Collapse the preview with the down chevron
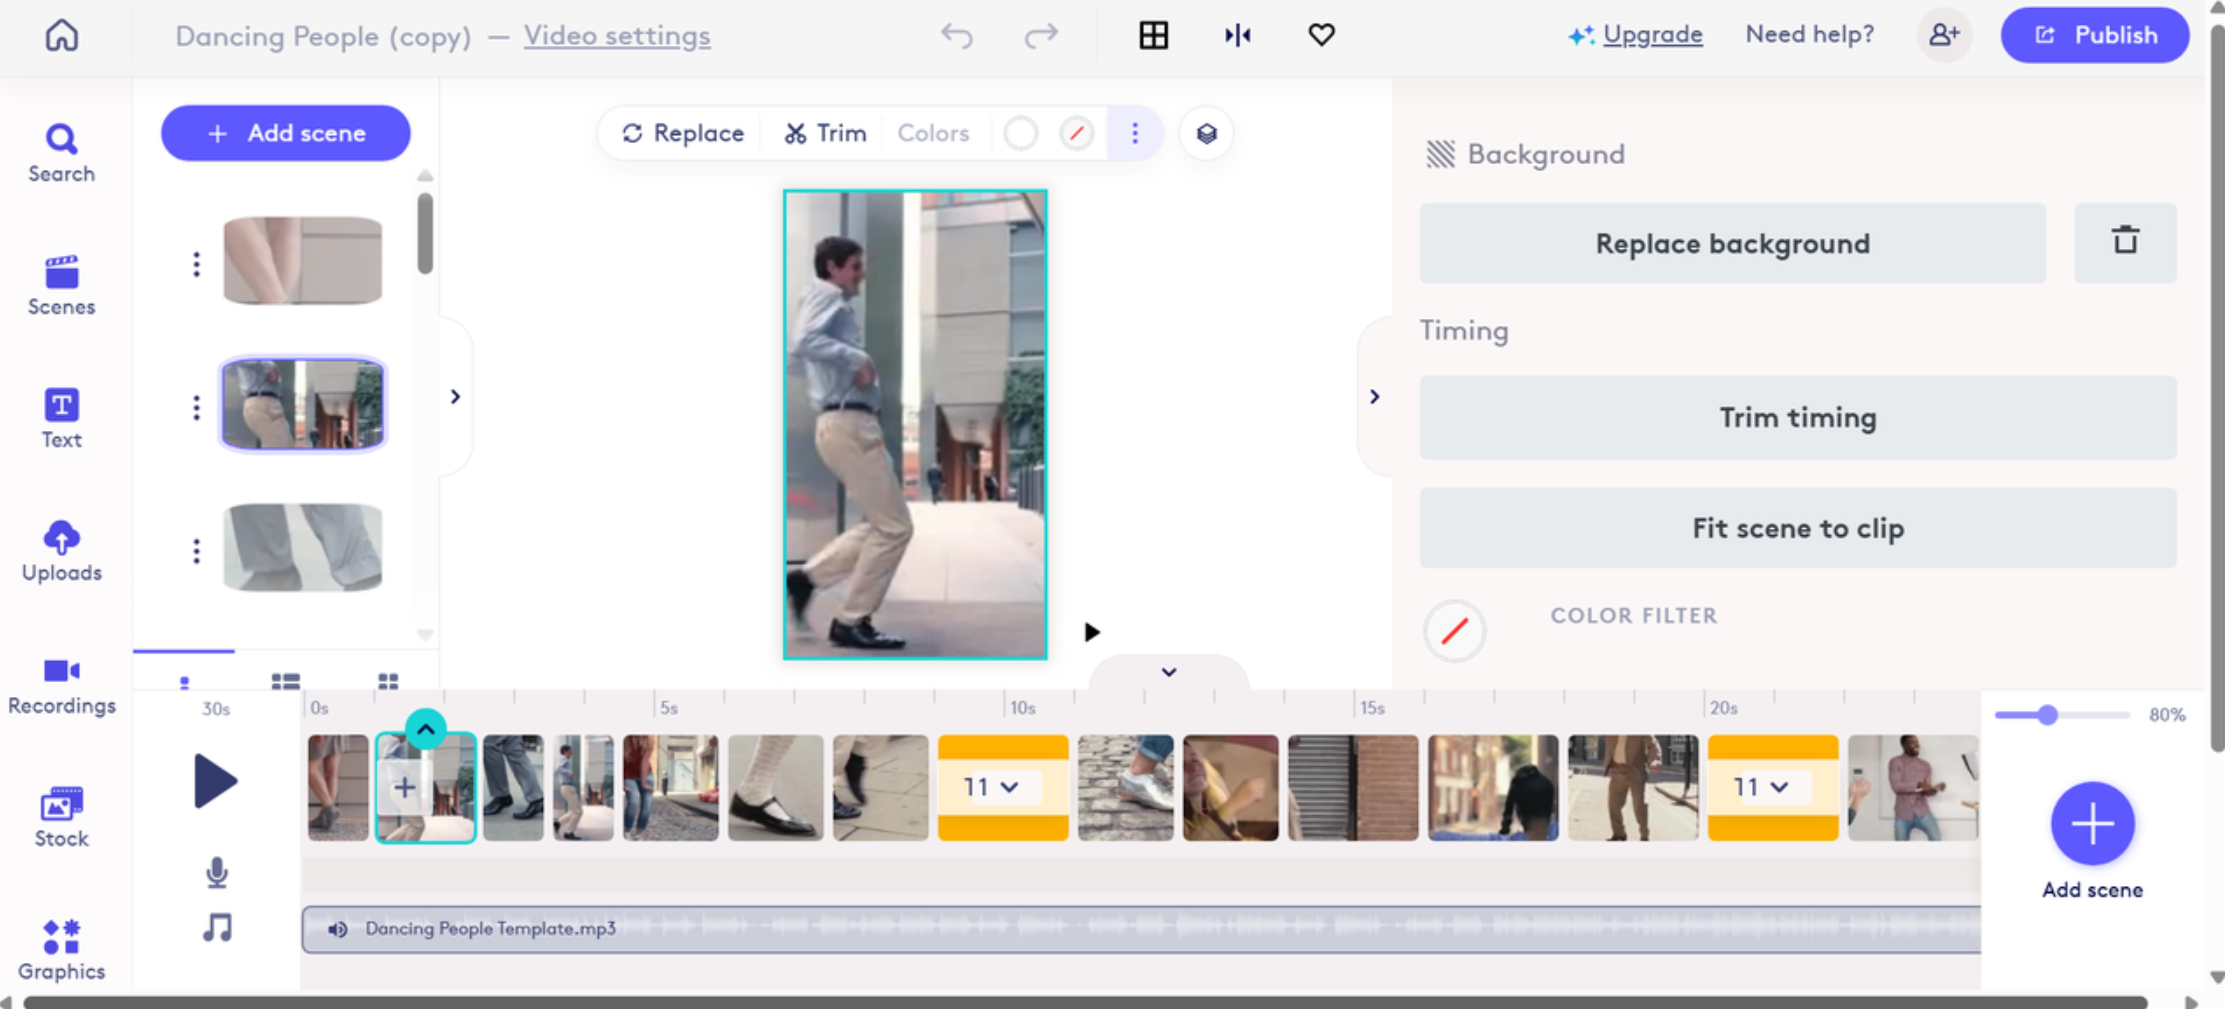This screenshot has height=1009, width=2225. click(1168, 671)
